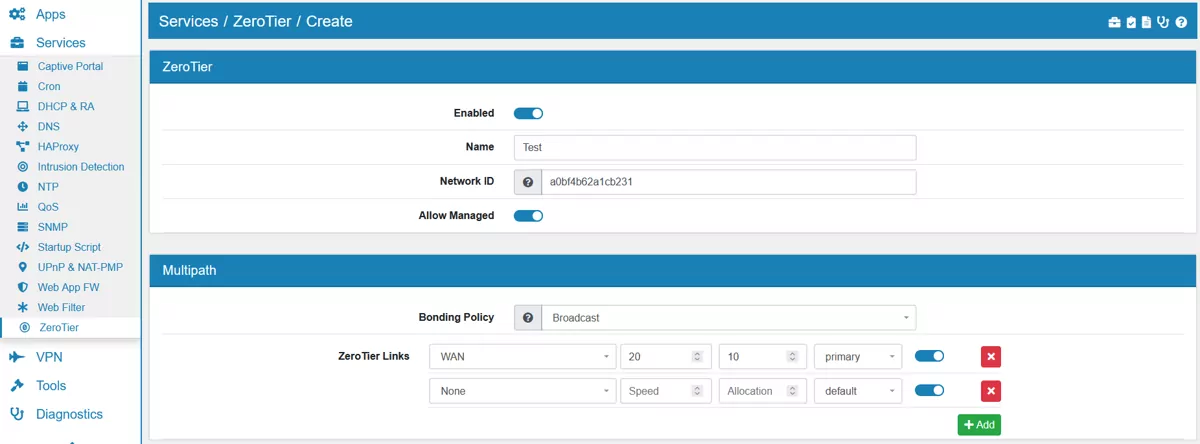
Task: Click the stethoscope diagnostics icon in header
Action: point(1163,22)
